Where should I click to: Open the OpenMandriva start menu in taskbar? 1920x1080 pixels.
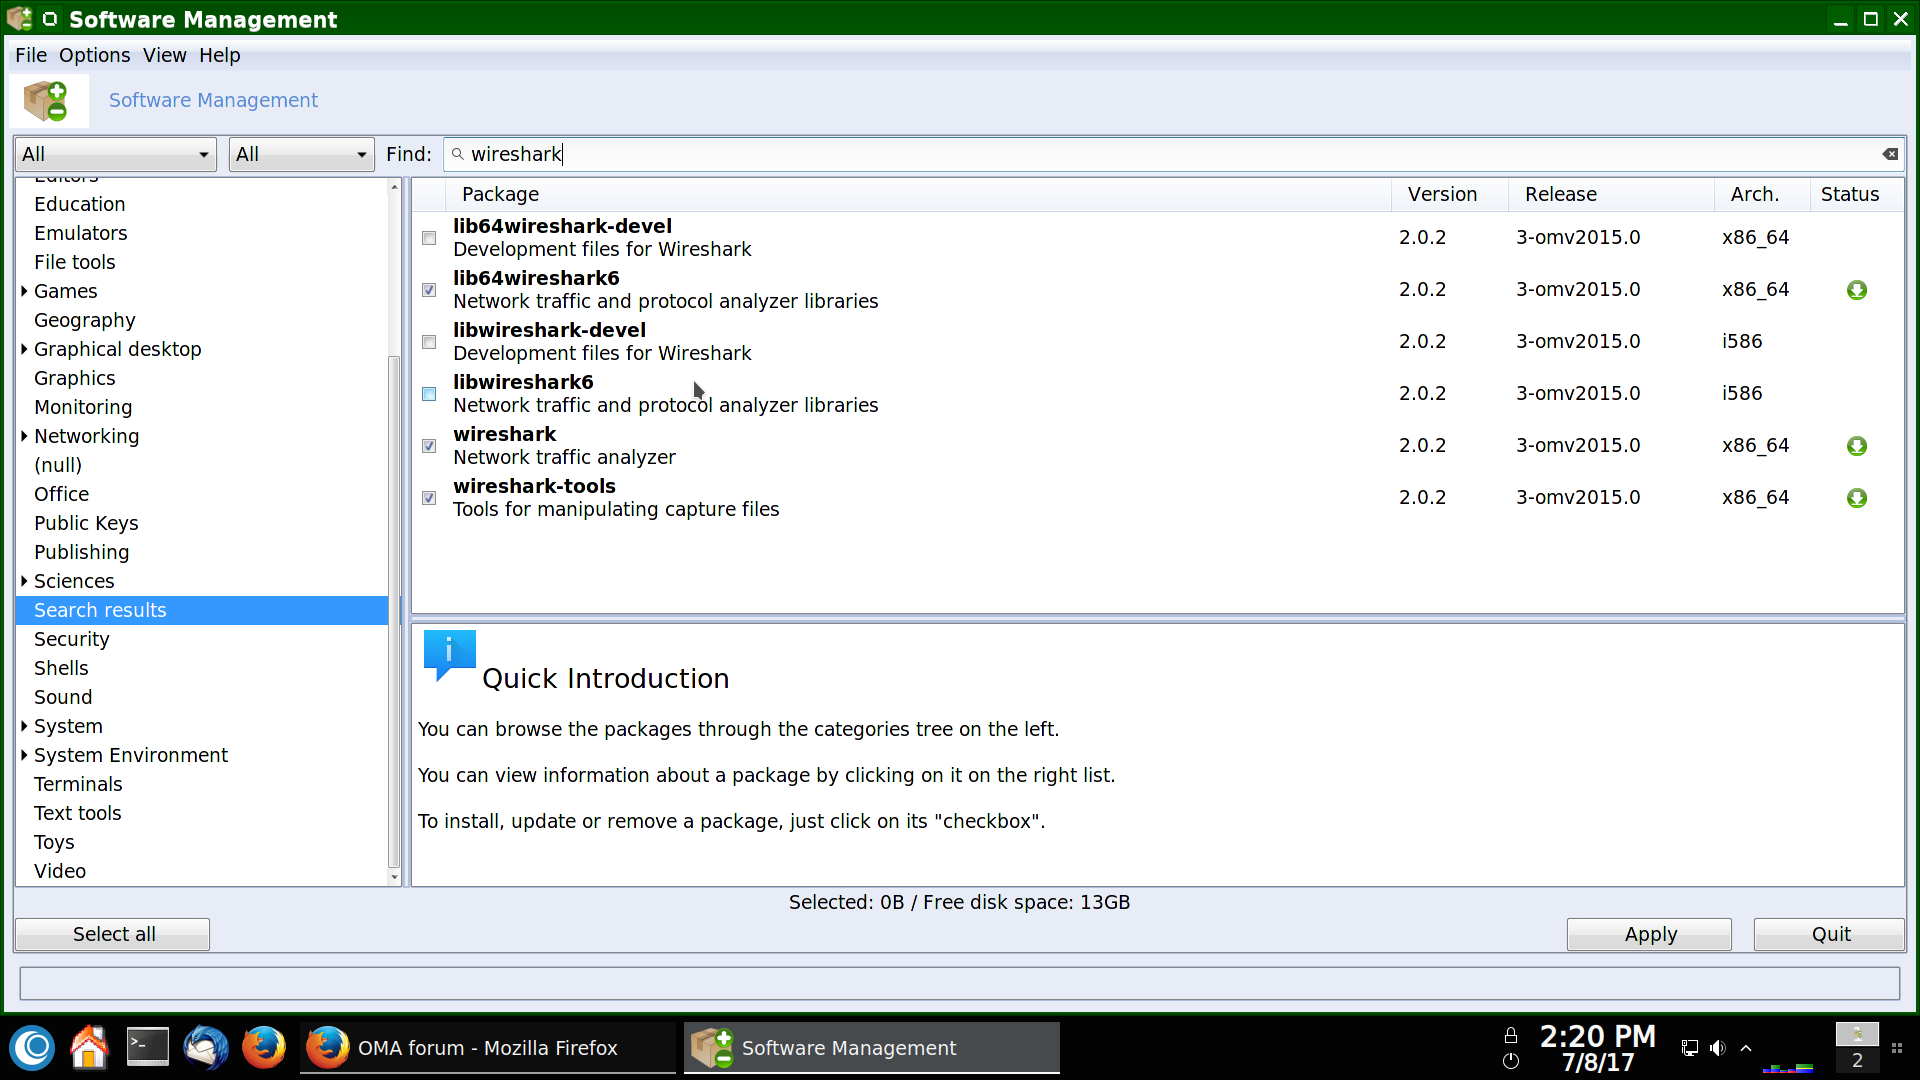coord(33,1048)
